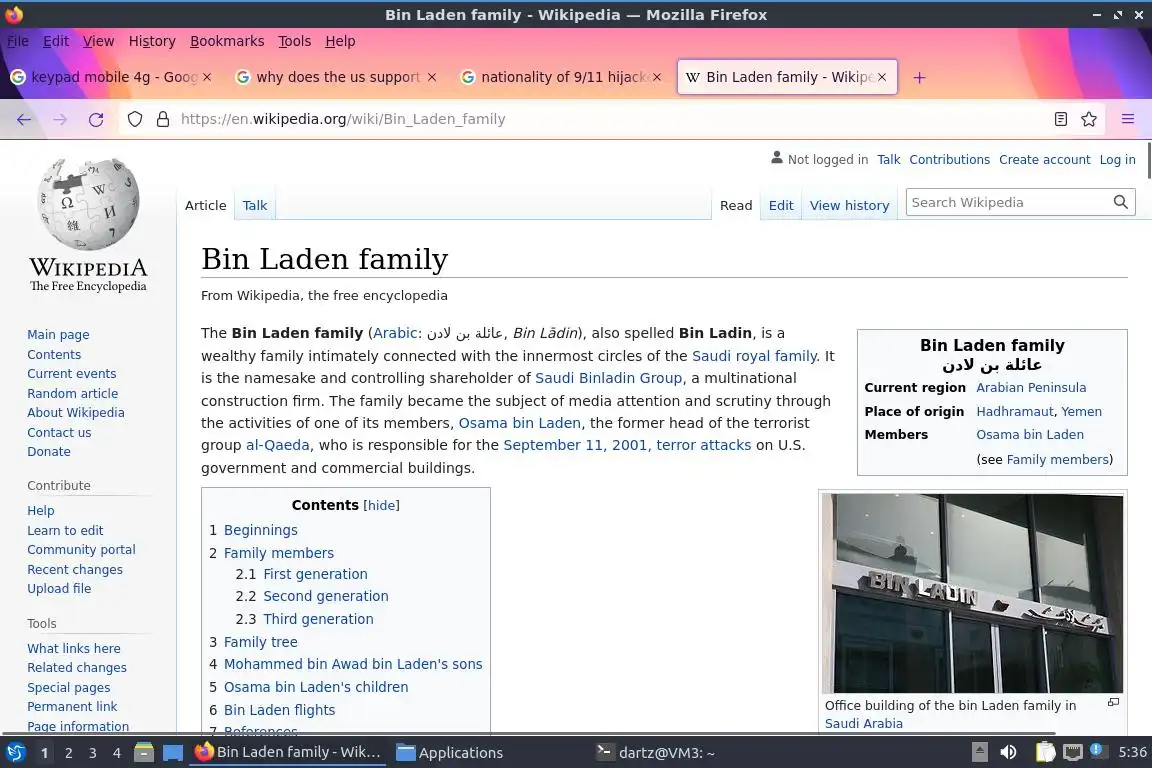Screen dimensions: 1152x768
Task: Open the Edit menu in the menu bar
Action: tap(56, 41)
